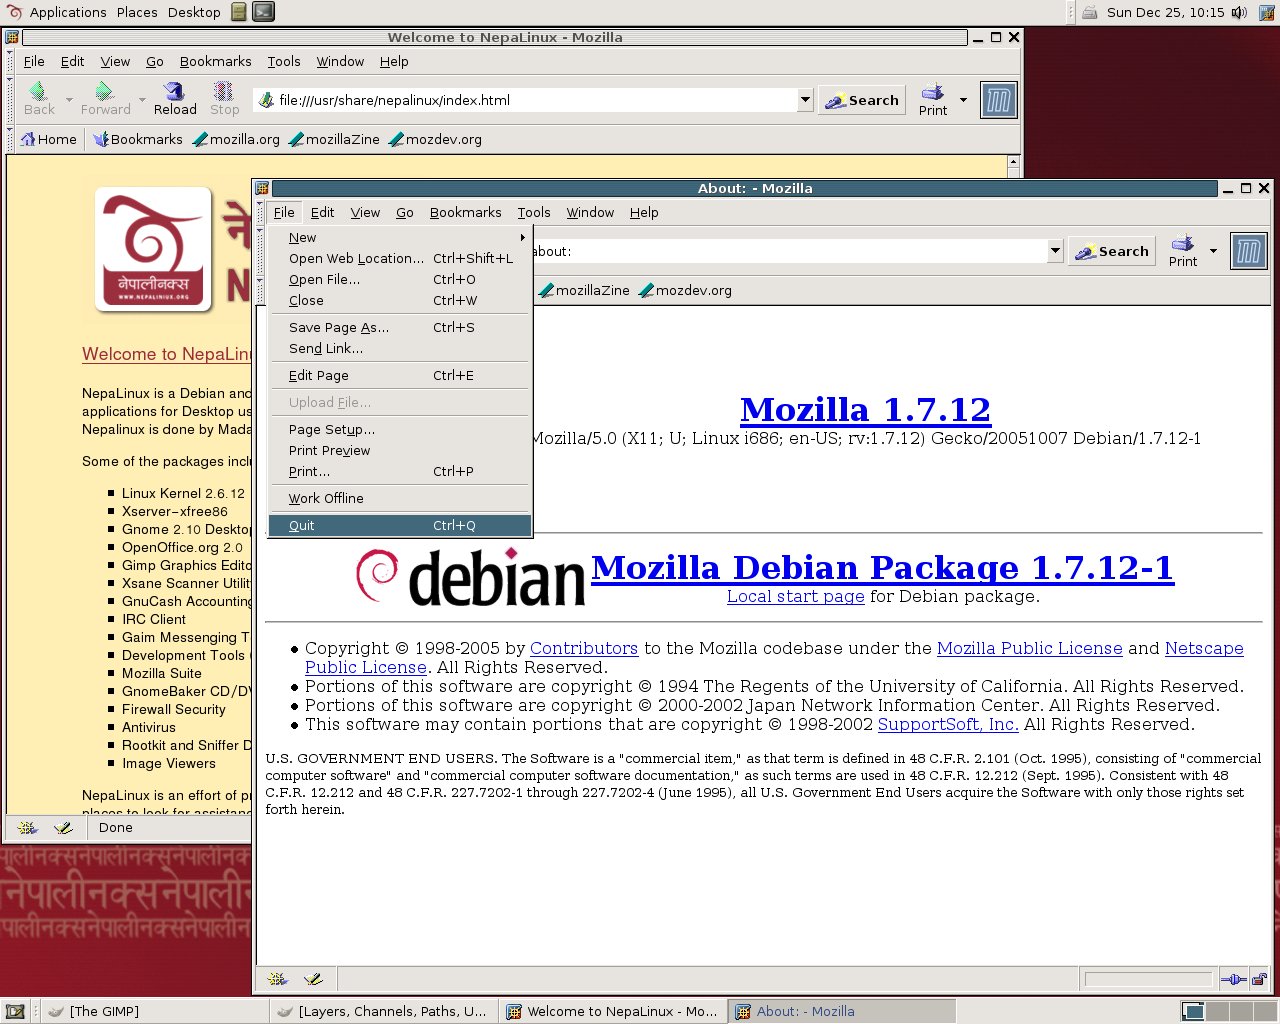Click the Print icon in the NepaLinux window toolbar
1280x1024 pixels.
pyautogui.click(x=932, y=91)
